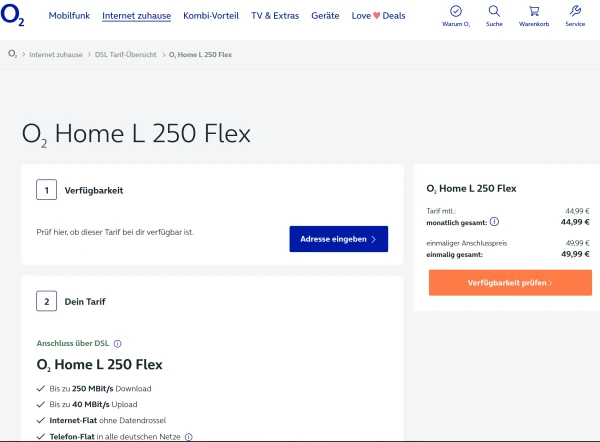Click the Prüf hier availability text
The height and width of the screenshot is (442, 600).
115,232
